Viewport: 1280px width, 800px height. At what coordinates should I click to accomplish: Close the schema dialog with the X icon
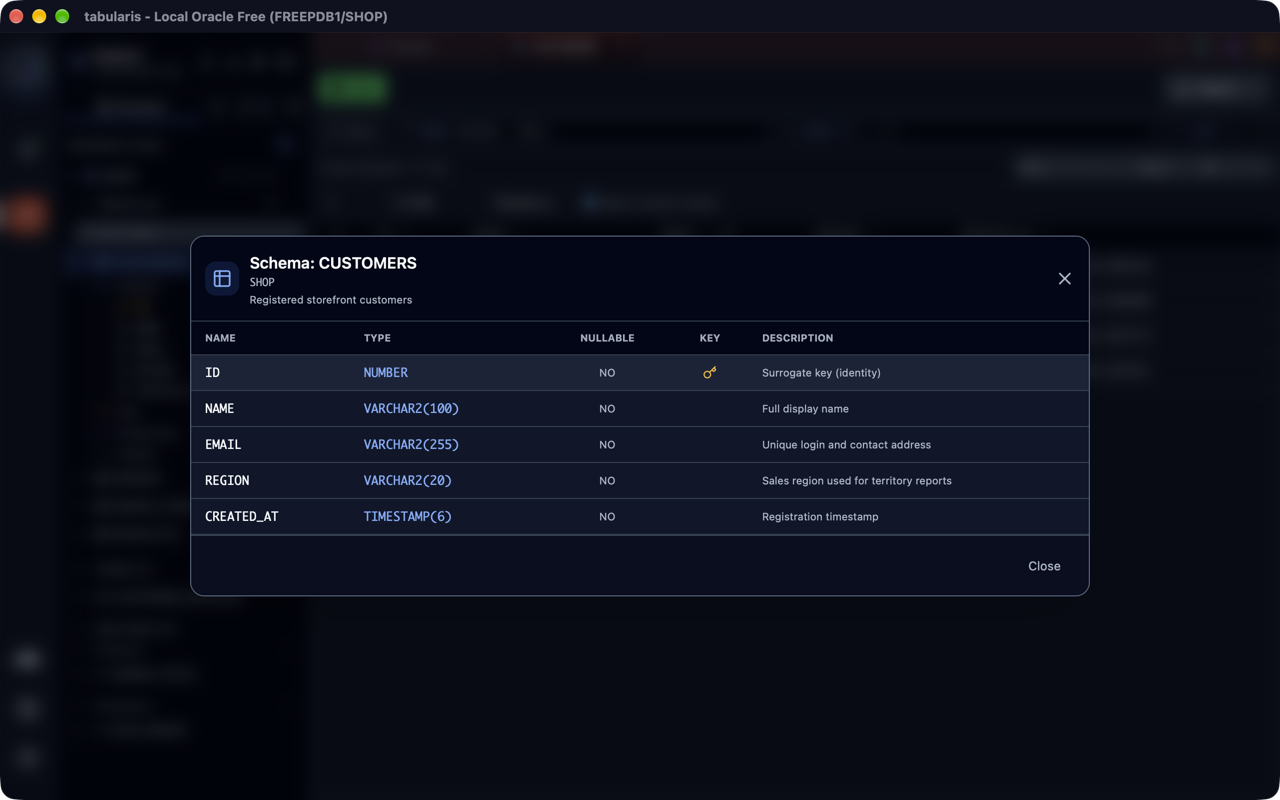point(1064,279)
